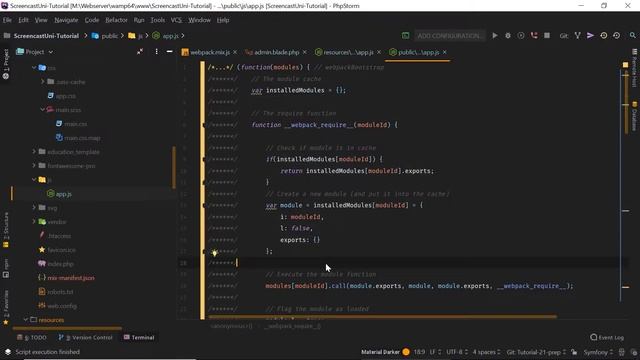
Task: Click the Material Darker theme orange circle
Action: coord(406,352)
